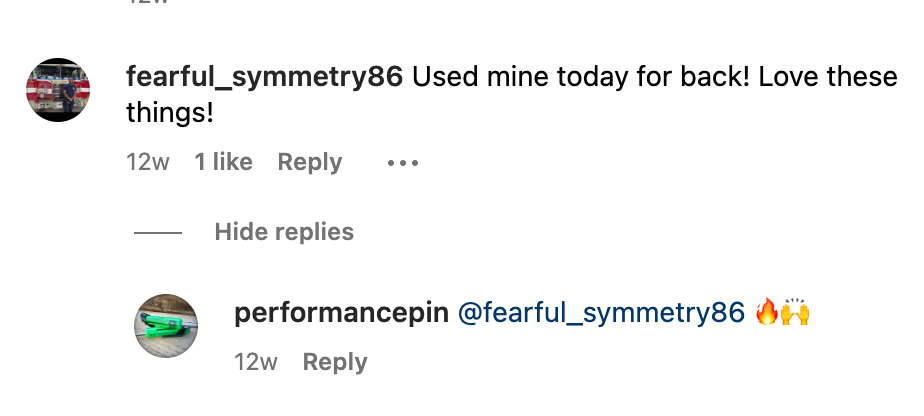Visit the performancepin profile via username
The width and height of the screenshot is (924, 416).
[340, 313]
